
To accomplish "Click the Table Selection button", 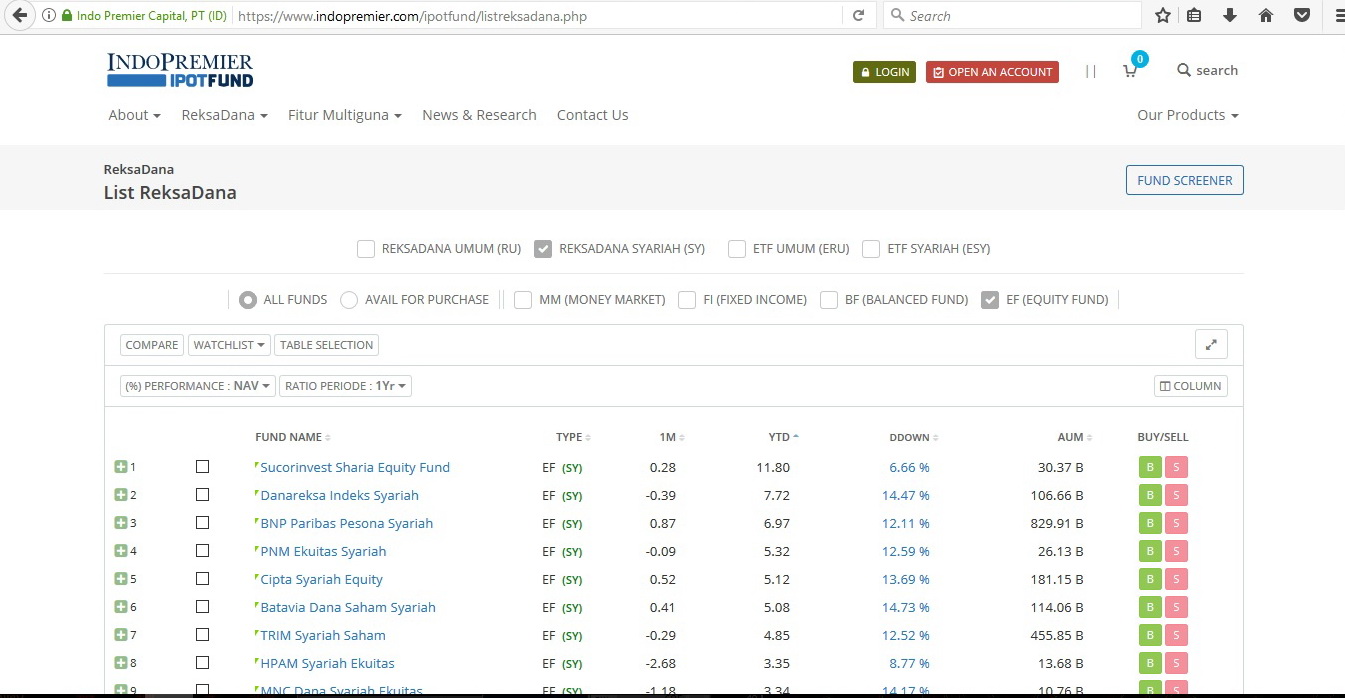I will pyautogui.click(x=326, y=345).
